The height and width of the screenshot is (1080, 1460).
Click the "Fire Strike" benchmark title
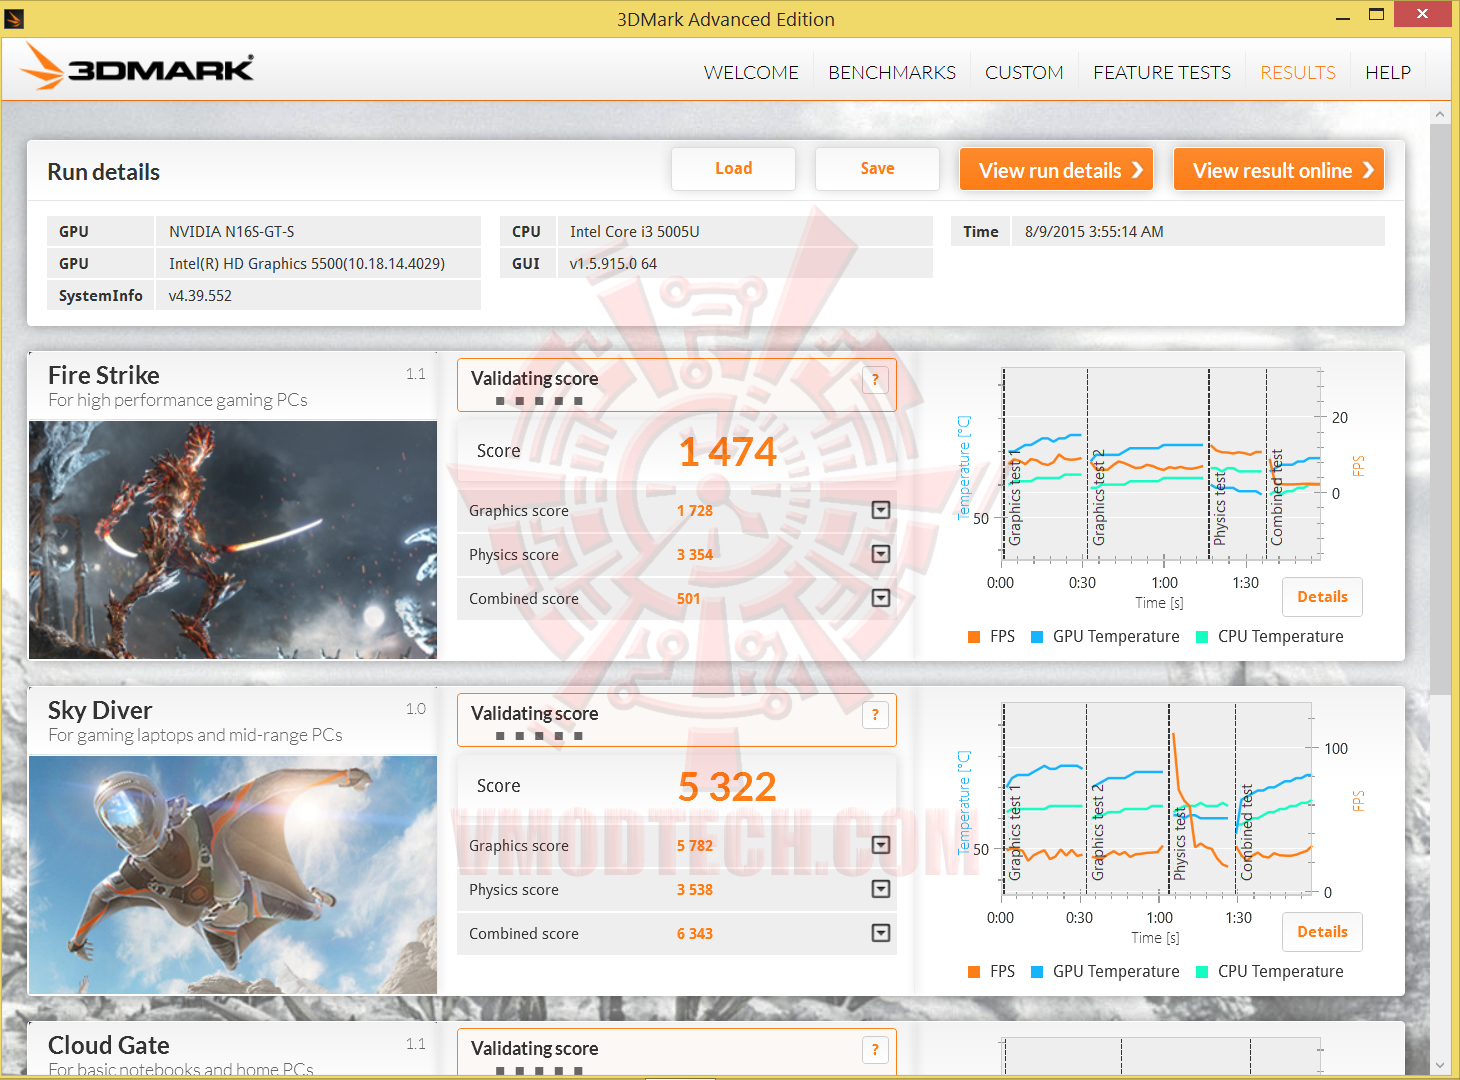[x=104, y=375]
